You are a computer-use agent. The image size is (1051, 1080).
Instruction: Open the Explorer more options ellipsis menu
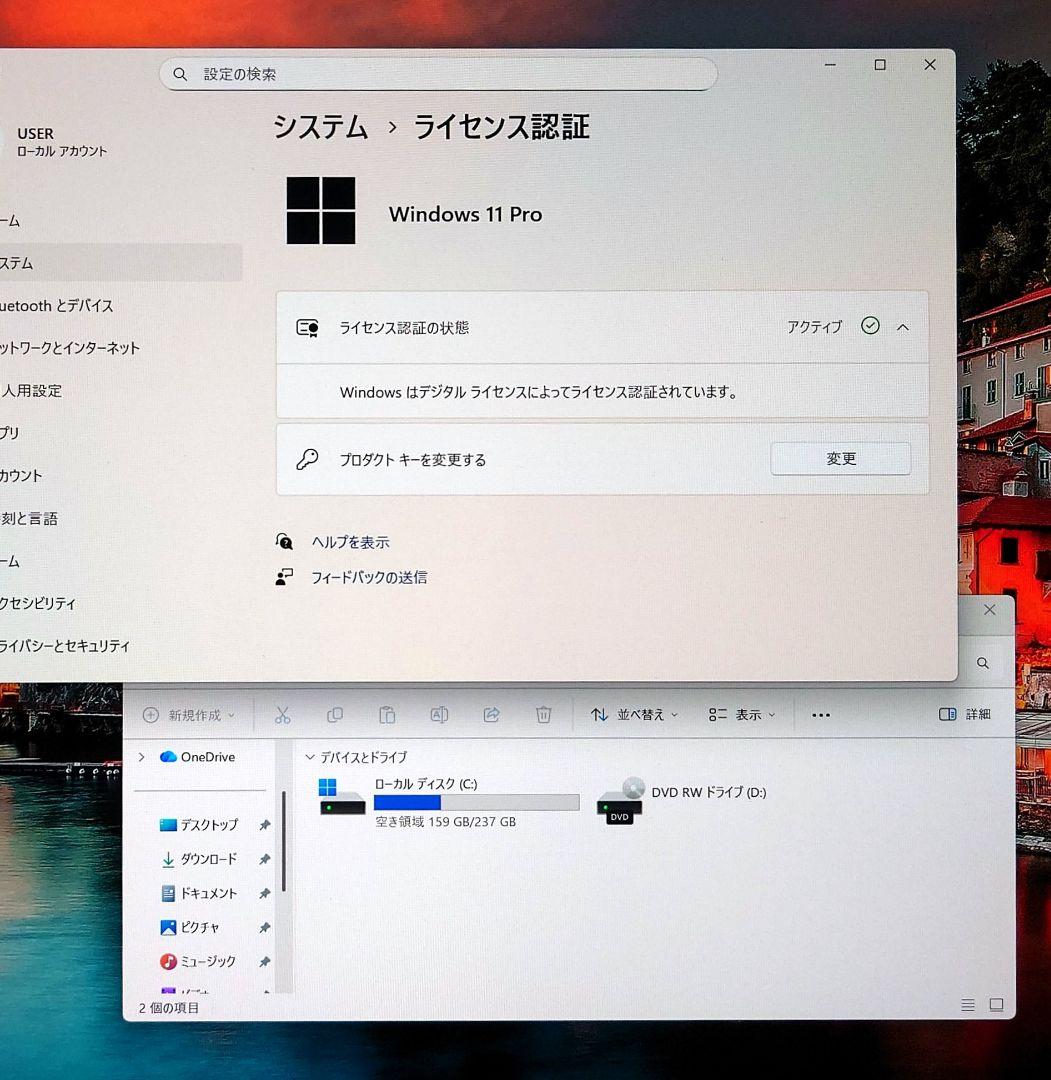pos(821,714)
